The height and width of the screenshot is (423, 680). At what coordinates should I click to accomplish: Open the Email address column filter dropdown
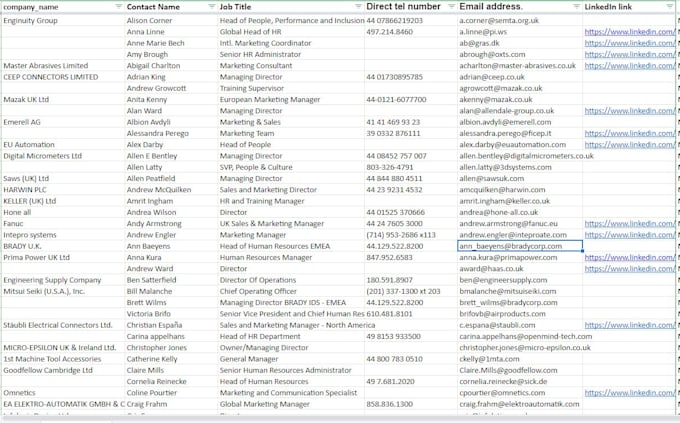click(x=576, y=7)
